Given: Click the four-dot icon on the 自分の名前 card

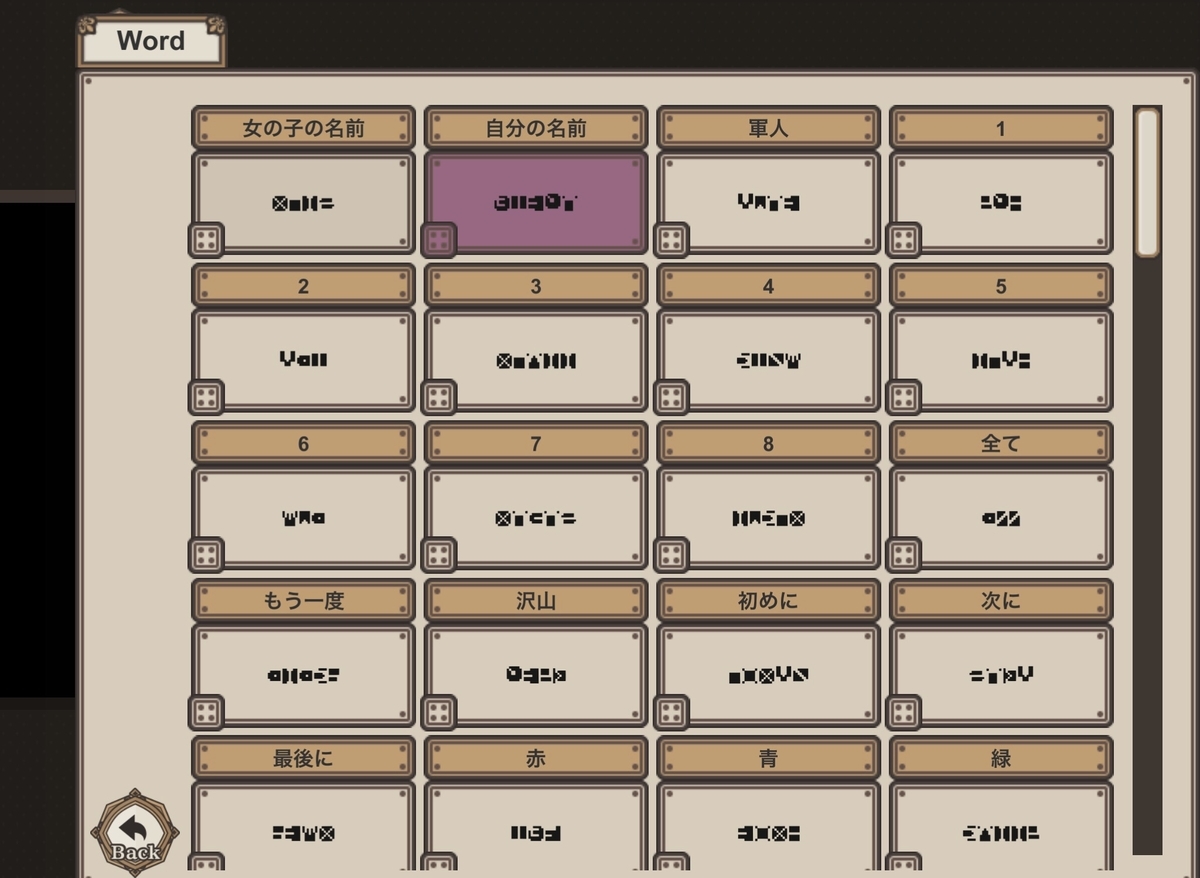Looking at the screenshot, I should tap(438, 240).
